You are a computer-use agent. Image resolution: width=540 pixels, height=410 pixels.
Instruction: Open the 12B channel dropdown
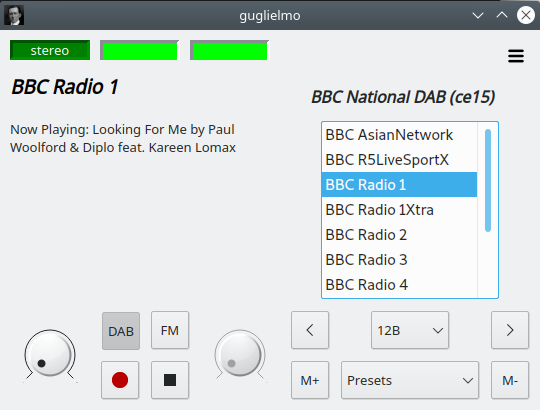tap(410, 330)
